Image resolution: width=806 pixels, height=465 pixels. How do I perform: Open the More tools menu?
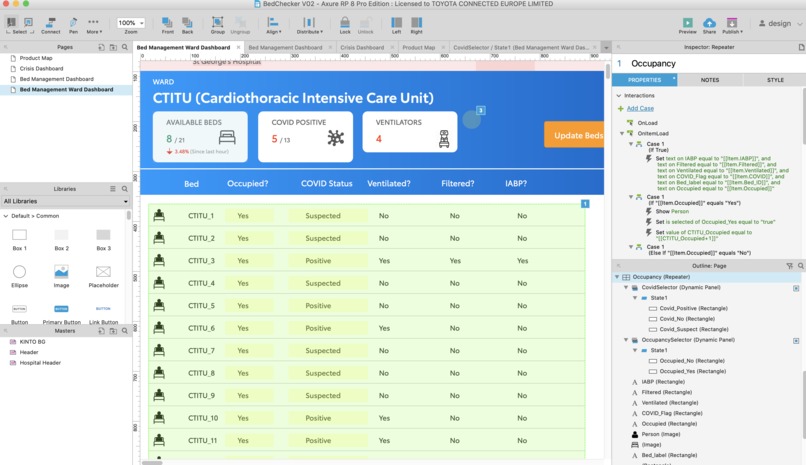pos(94,25)
